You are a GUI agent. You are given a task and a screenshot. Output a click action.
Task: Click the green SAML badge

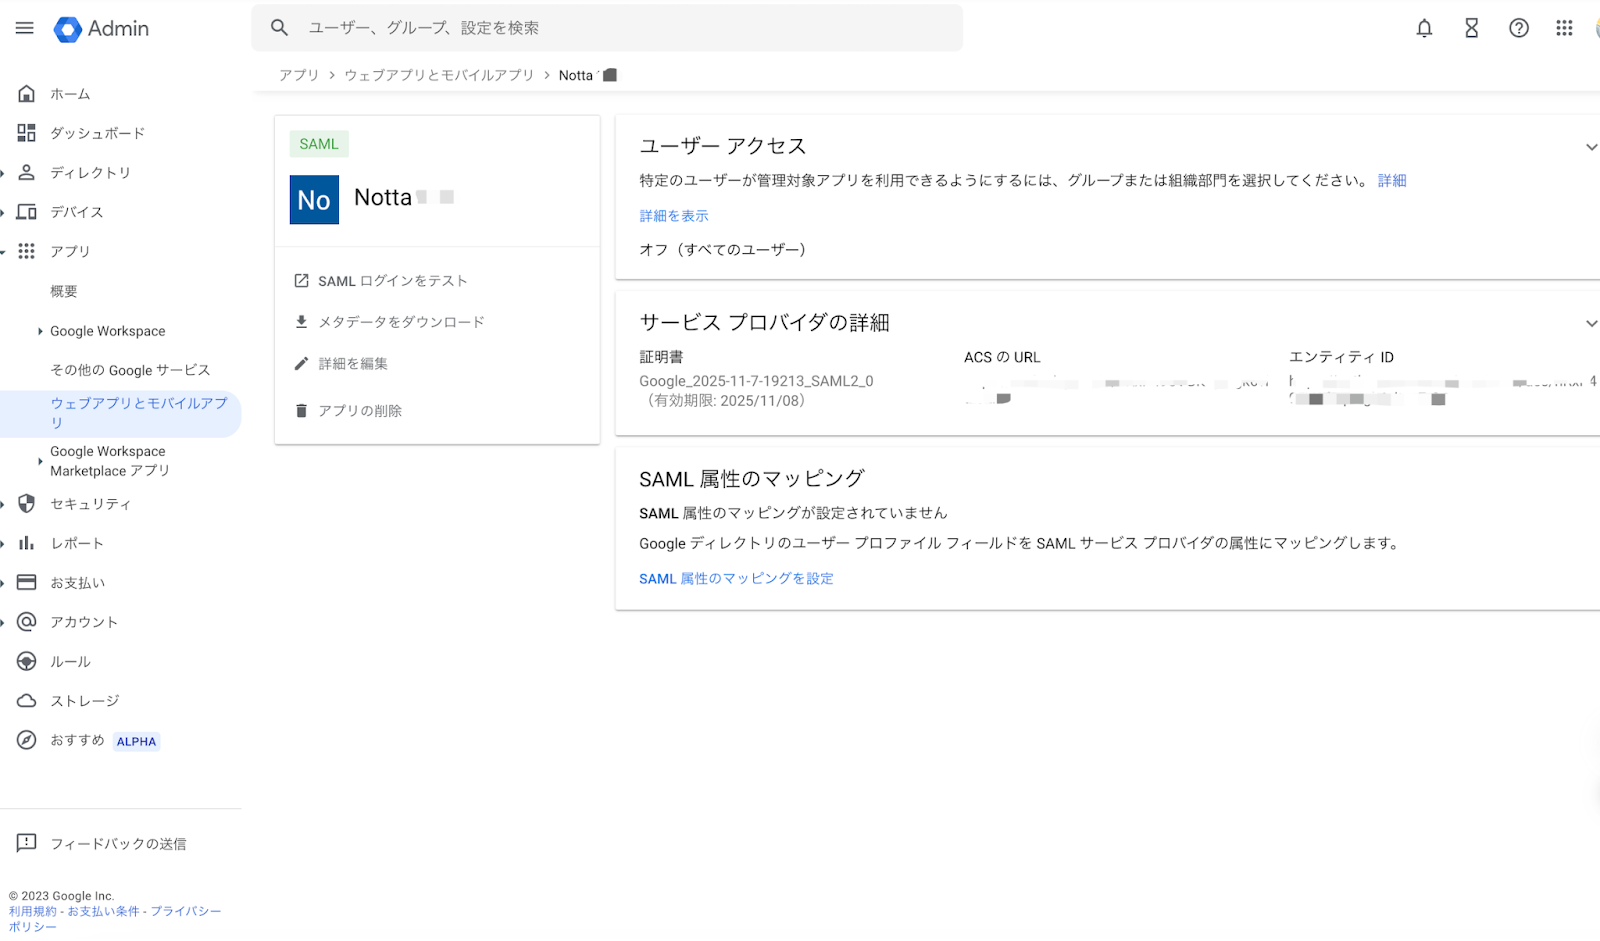click(319, 144)
